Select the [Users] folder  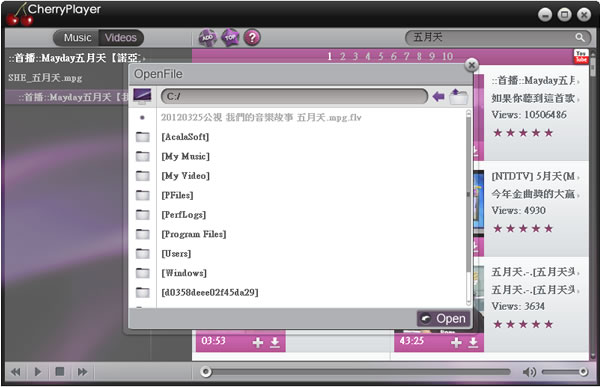point(176,253)
